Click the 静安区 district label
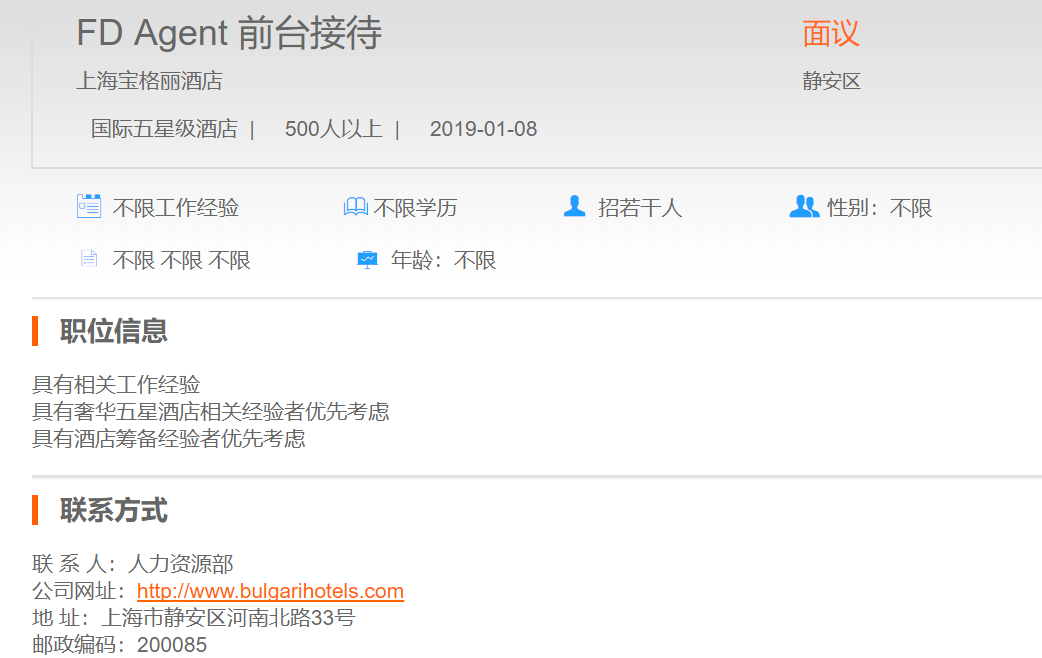This screenshot has width=1042, height=658. [831, 81]
